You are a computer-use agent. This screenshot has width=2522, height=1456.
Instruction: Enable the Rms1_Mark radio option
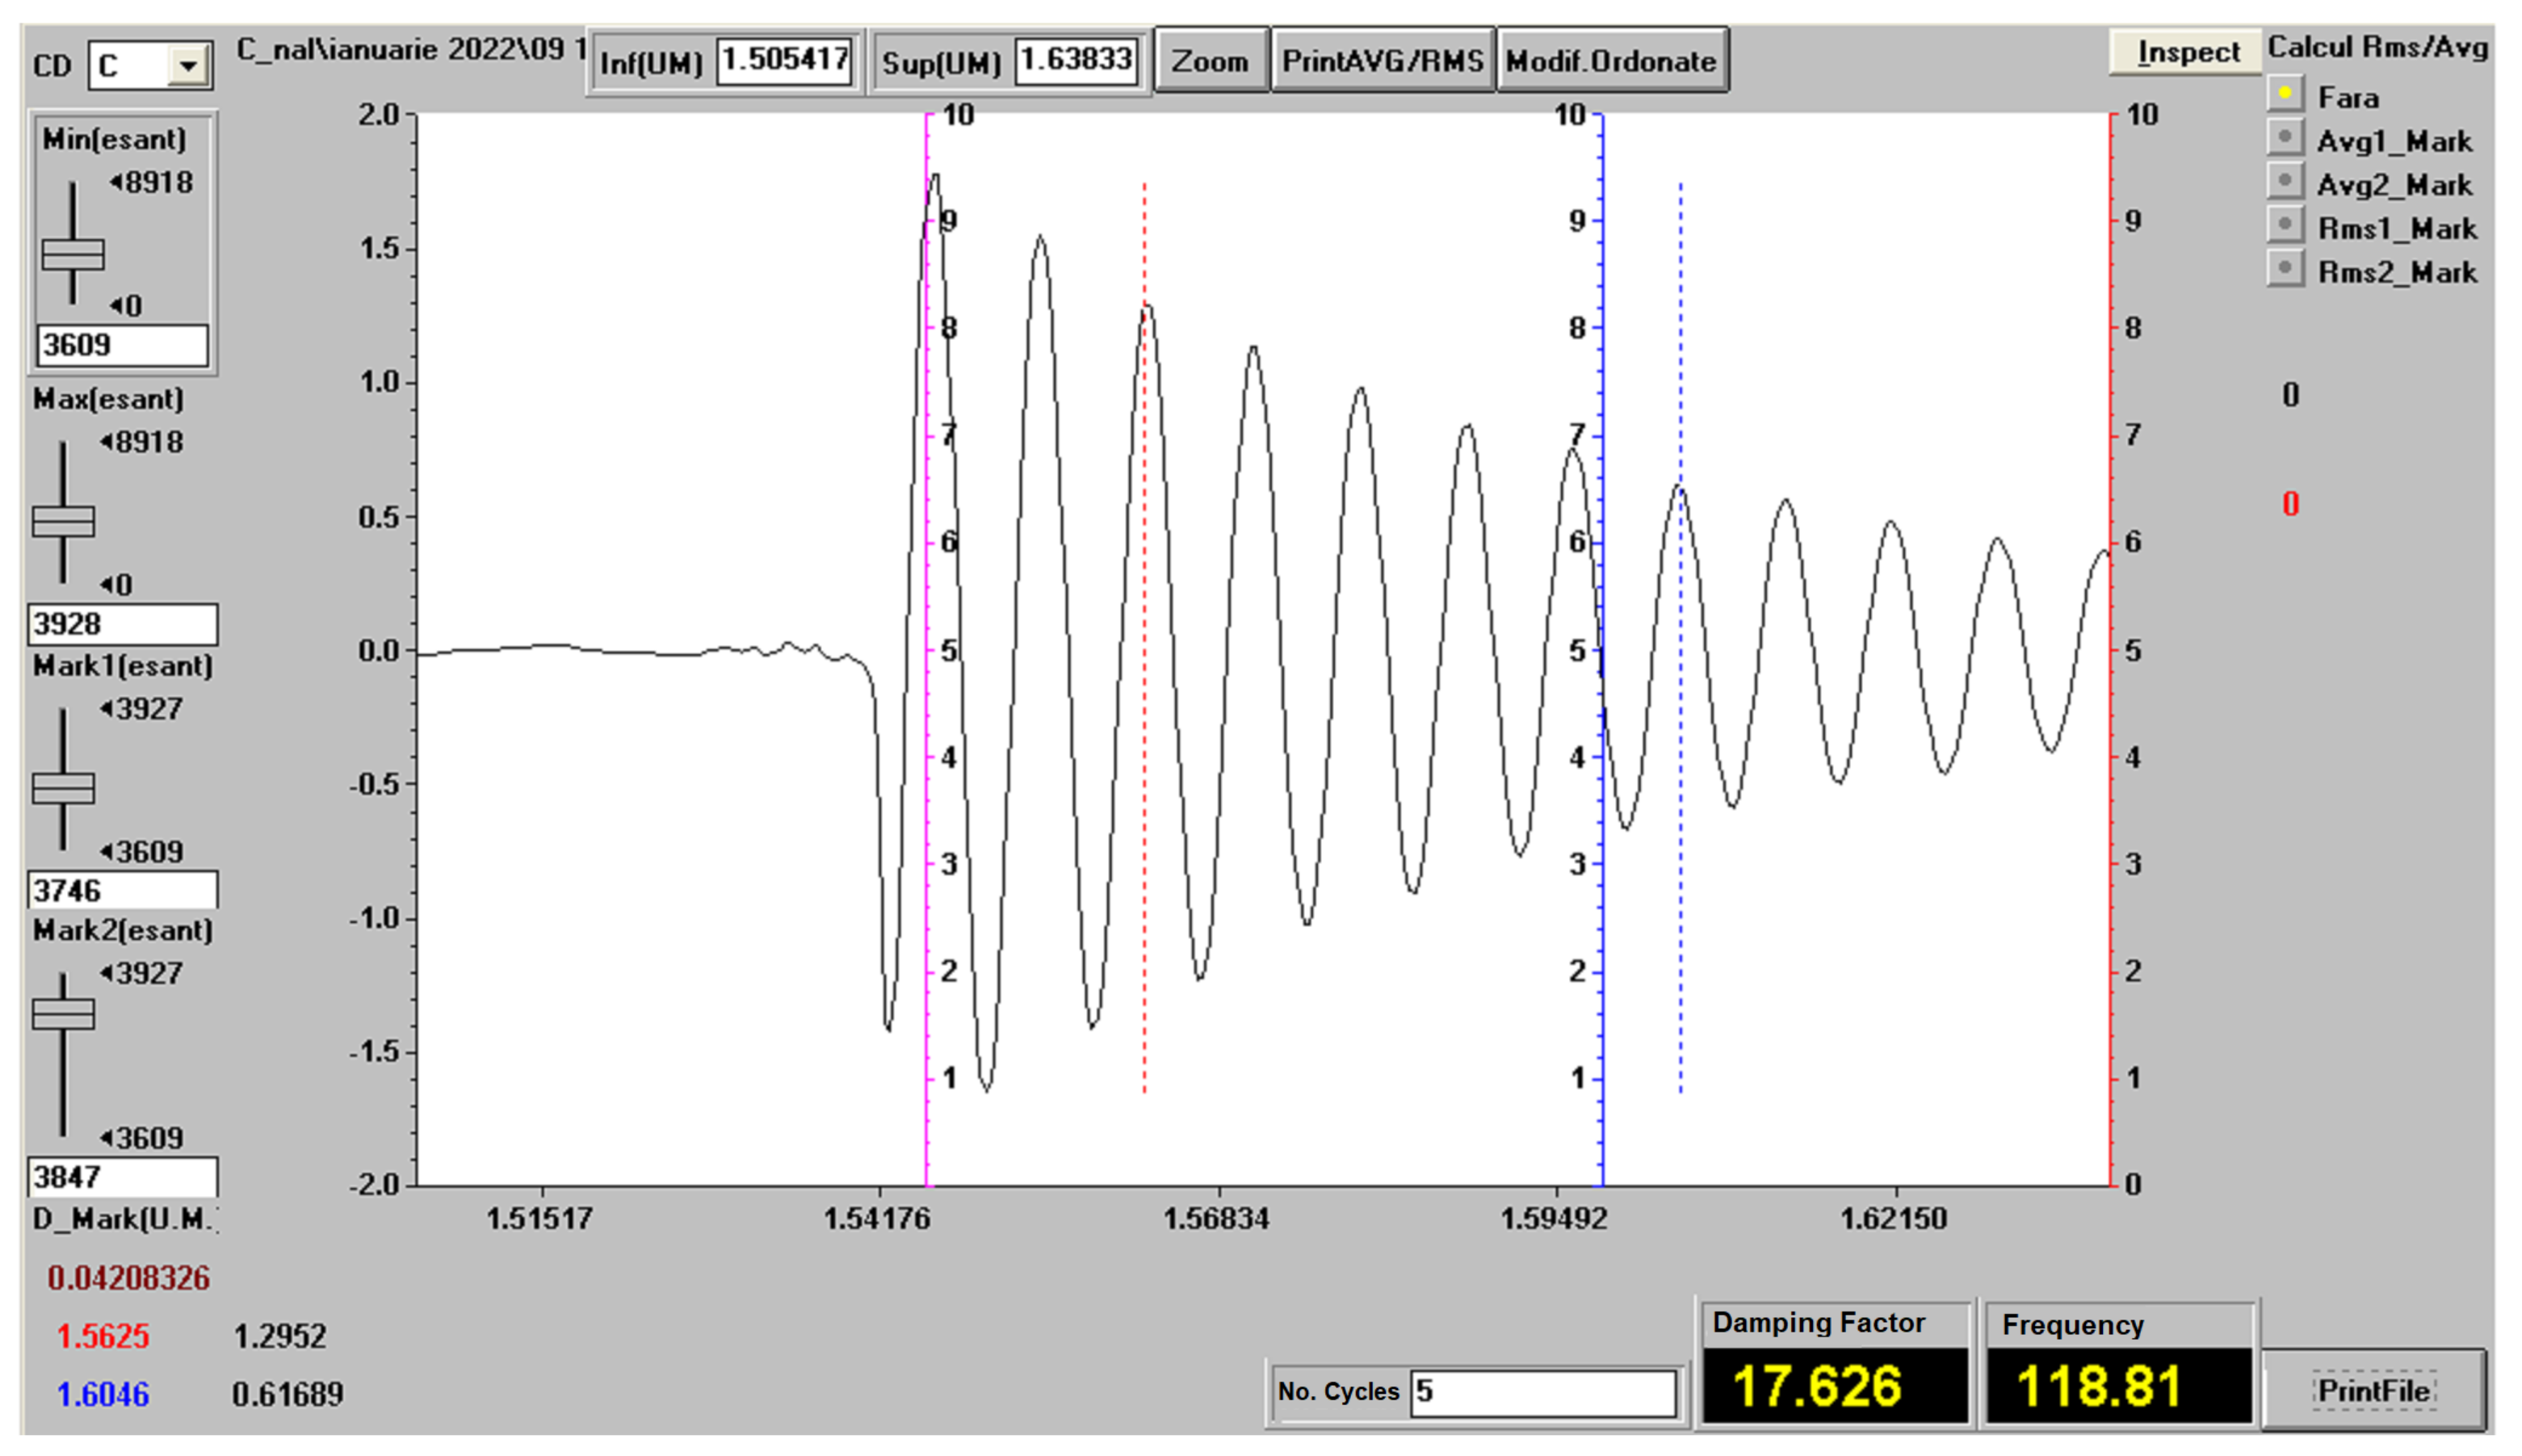[x=2284, y=225]
